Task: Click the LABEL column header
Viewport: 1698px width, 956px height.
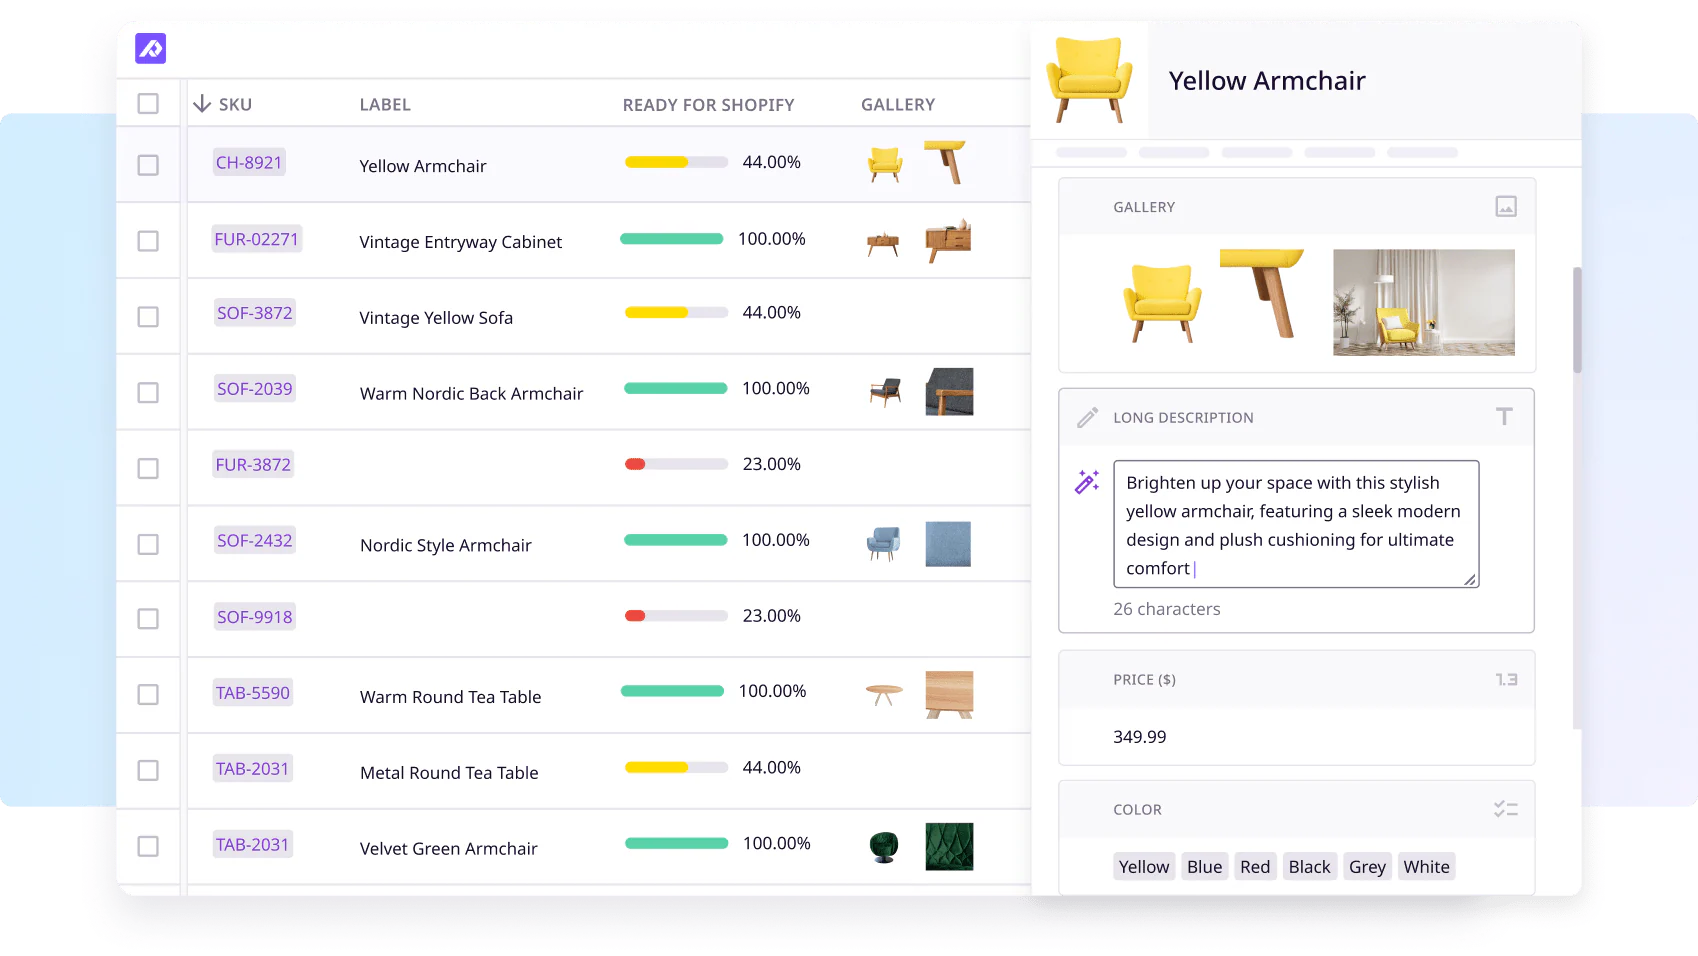Action: (385, 105)
